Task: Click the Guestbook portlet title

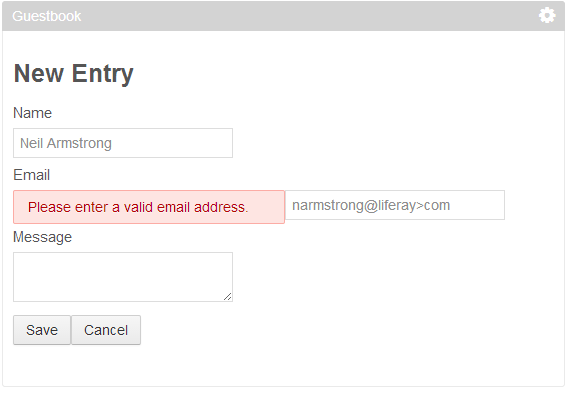Action: (x=46, y=16)
